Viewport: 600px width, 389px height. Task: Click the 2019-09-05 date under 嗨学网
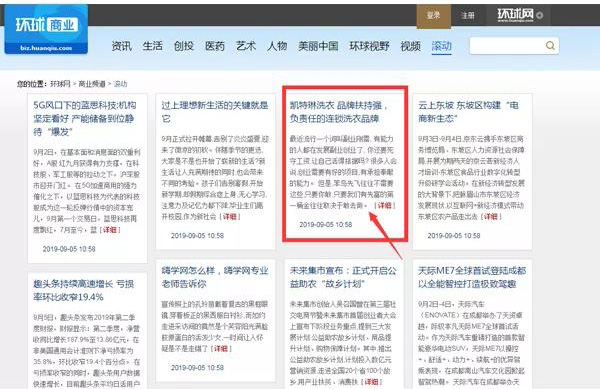pos(197,368)
